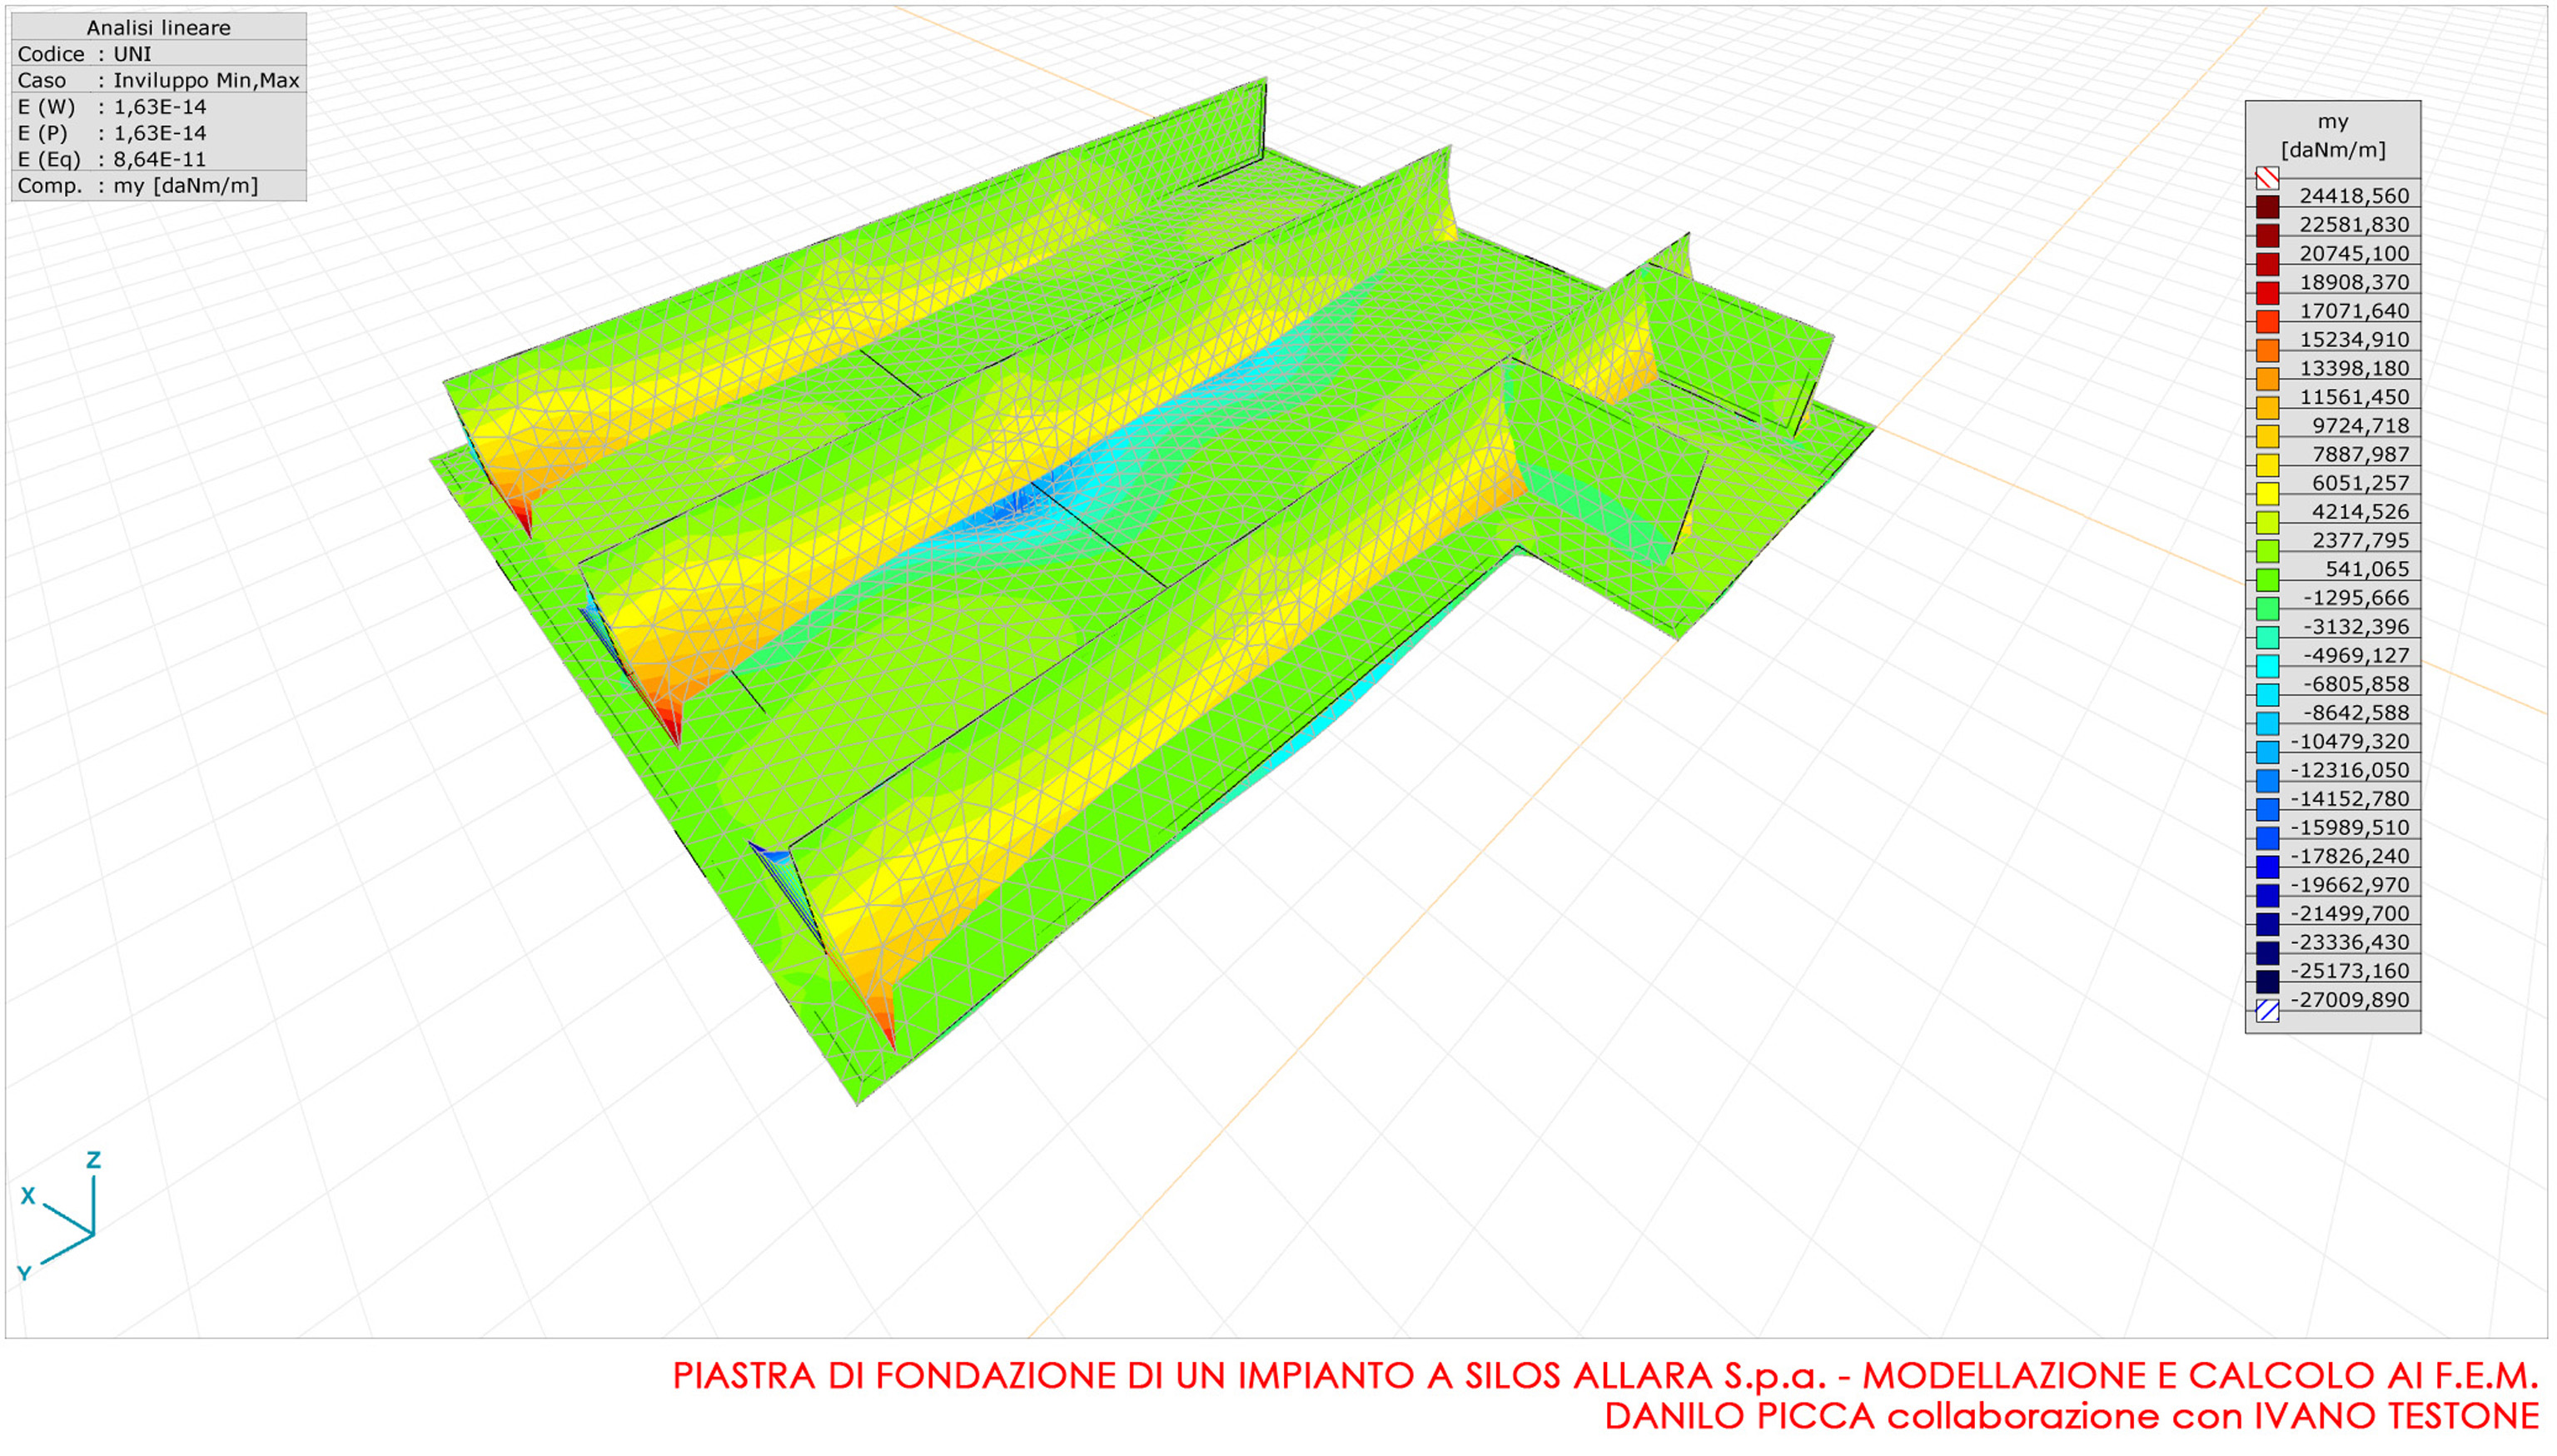Click legend value 15234,910
The height and width of the screenshot is (1456, 2557).
pyautogui.click(x=2354, y=340)
